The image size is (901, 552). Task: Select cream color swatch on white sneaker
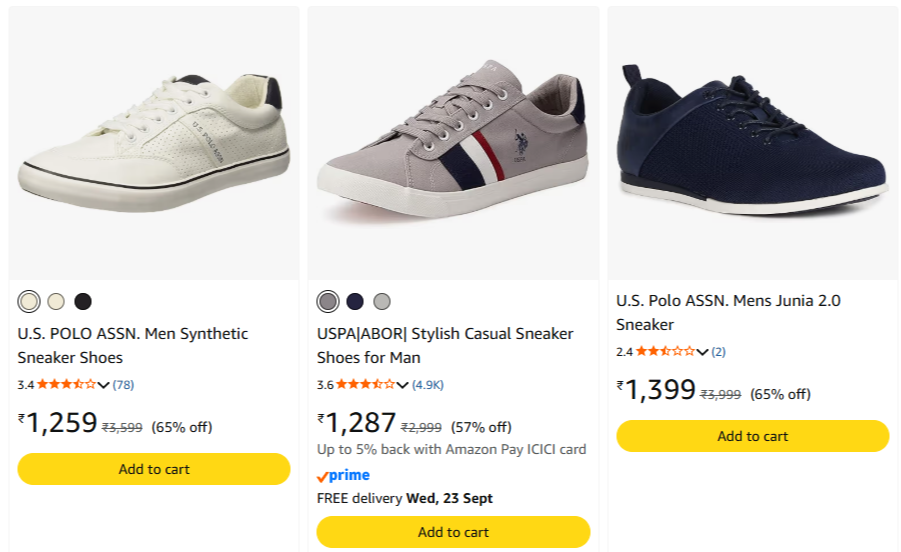click(x=56, y=302)
